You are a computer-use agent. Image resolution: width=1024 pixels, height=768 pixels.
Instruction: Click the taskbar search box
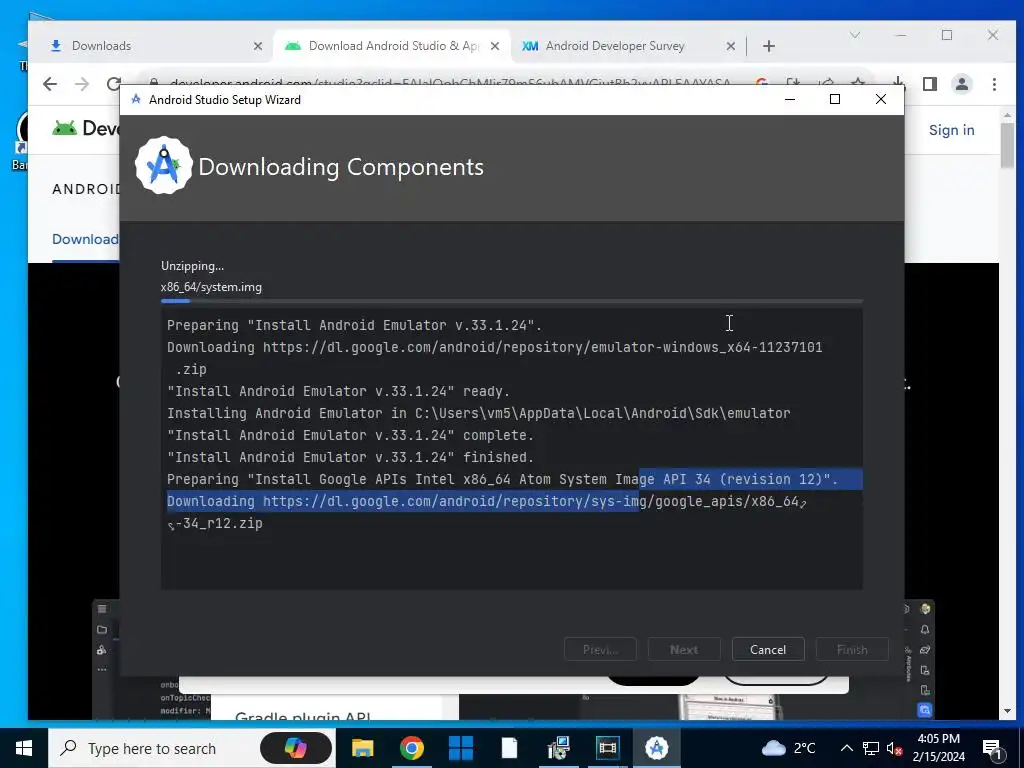[x=191, y=748]
